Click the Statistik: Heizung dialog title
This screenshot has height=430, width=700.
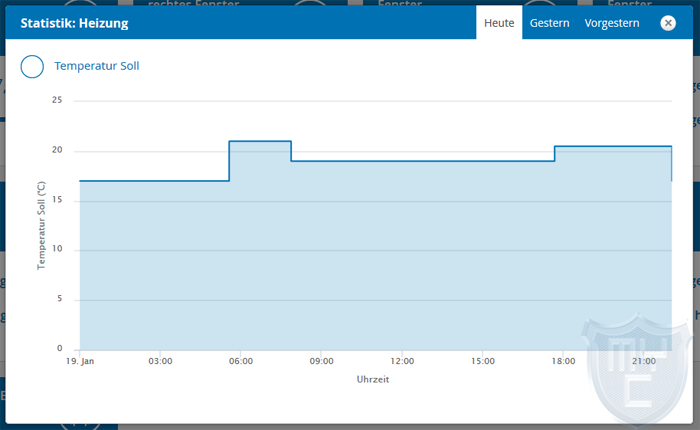74,23
